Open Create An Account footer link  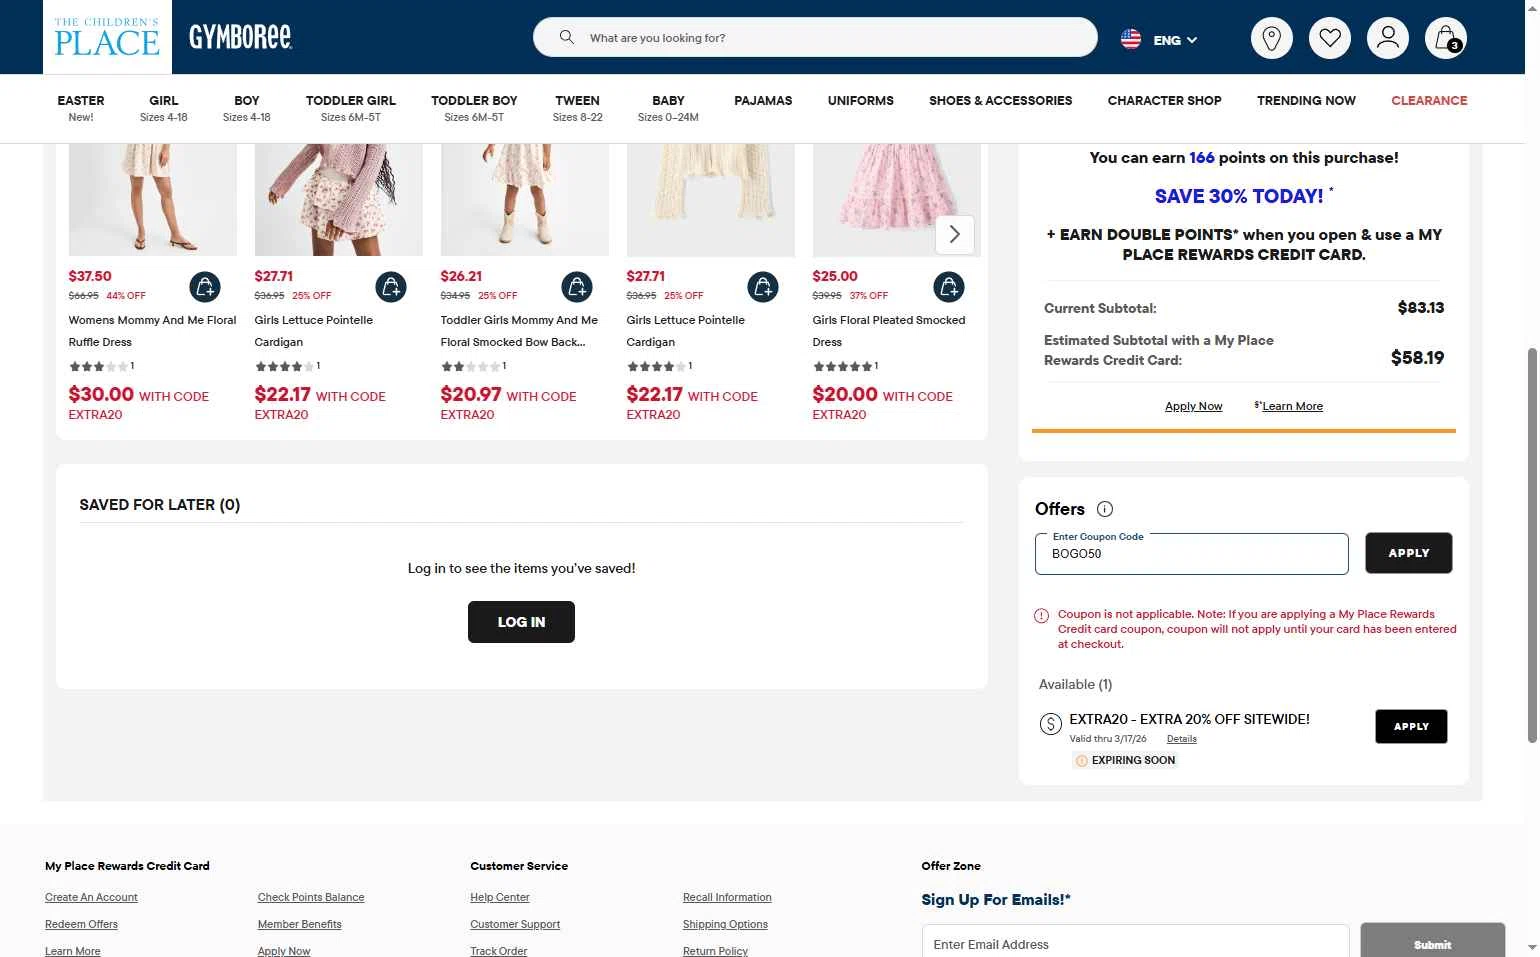tap(91, 897)
